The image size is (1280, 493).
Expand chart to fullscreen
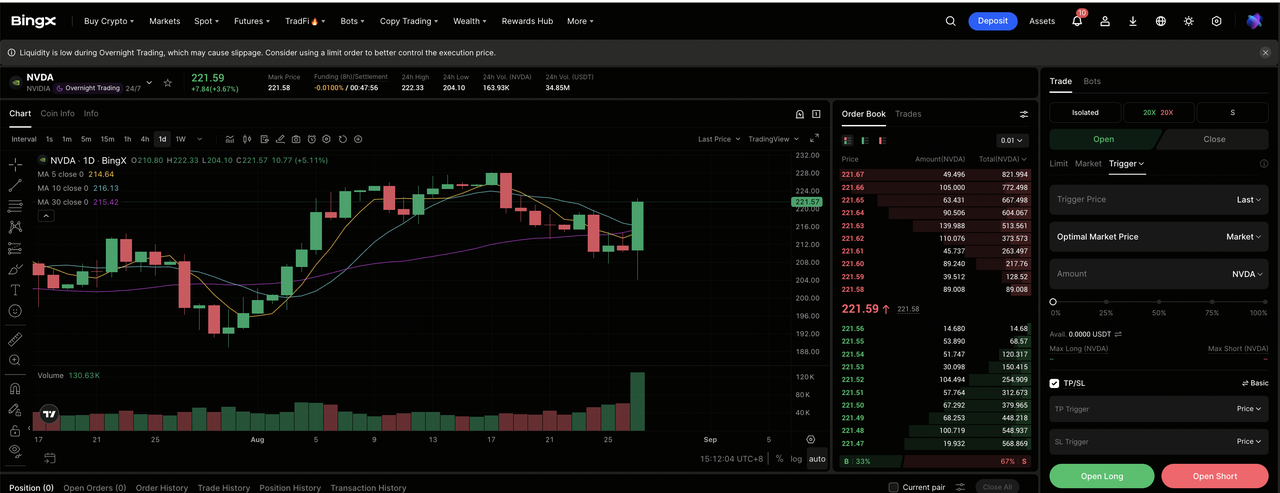[814, 138]
